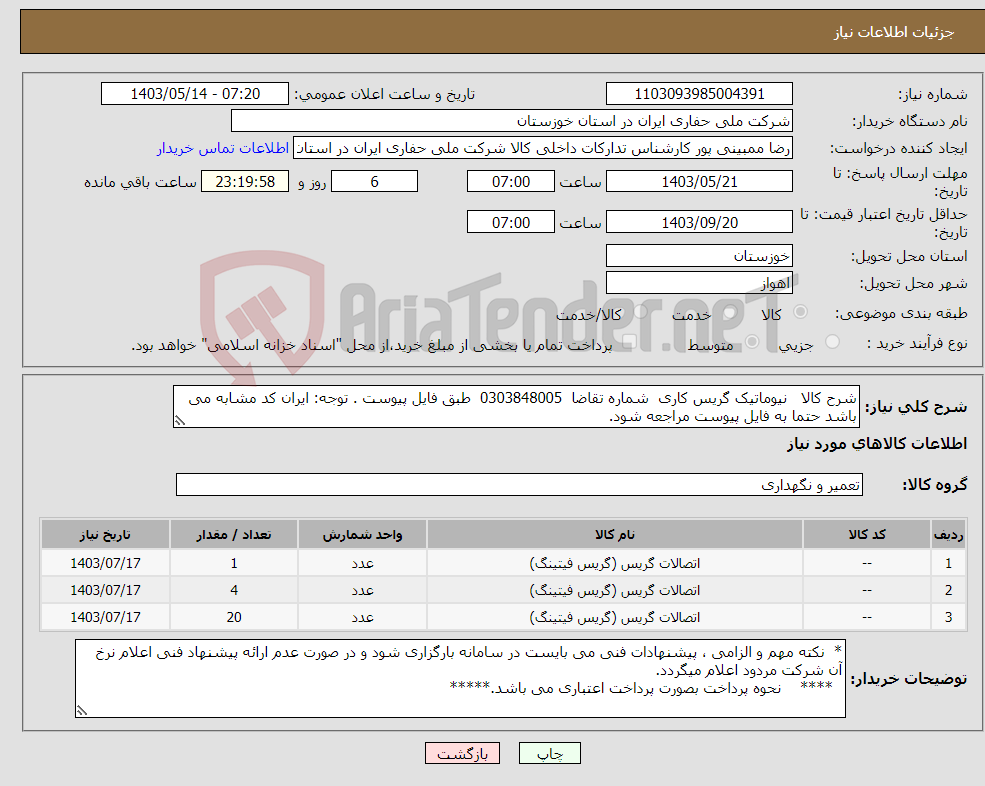
Task: Click quantity cell showing 4
Action: pyautogui.click(x=234, y=591)
